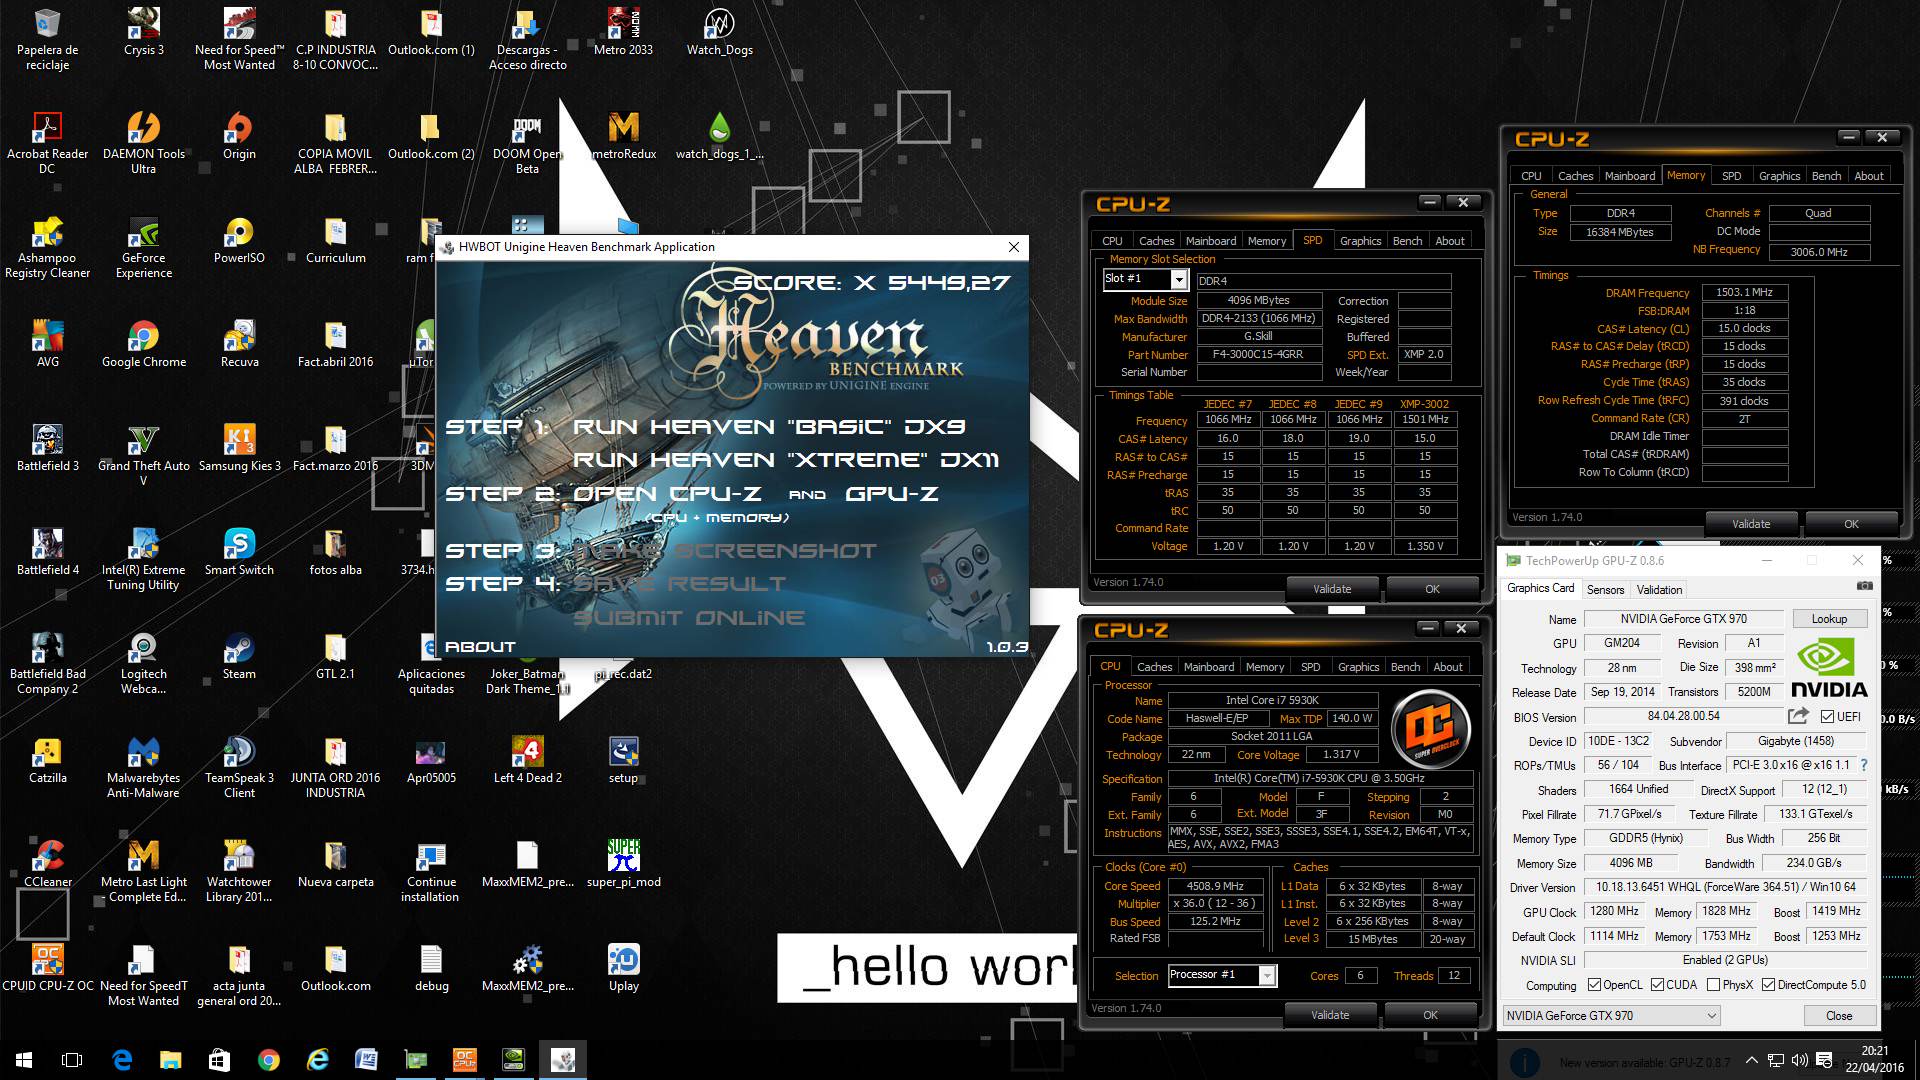Click Run Heaven "Xtreme" DX11 option
The height and width of the screenshot is (1080, 1920).
[785, 460]
